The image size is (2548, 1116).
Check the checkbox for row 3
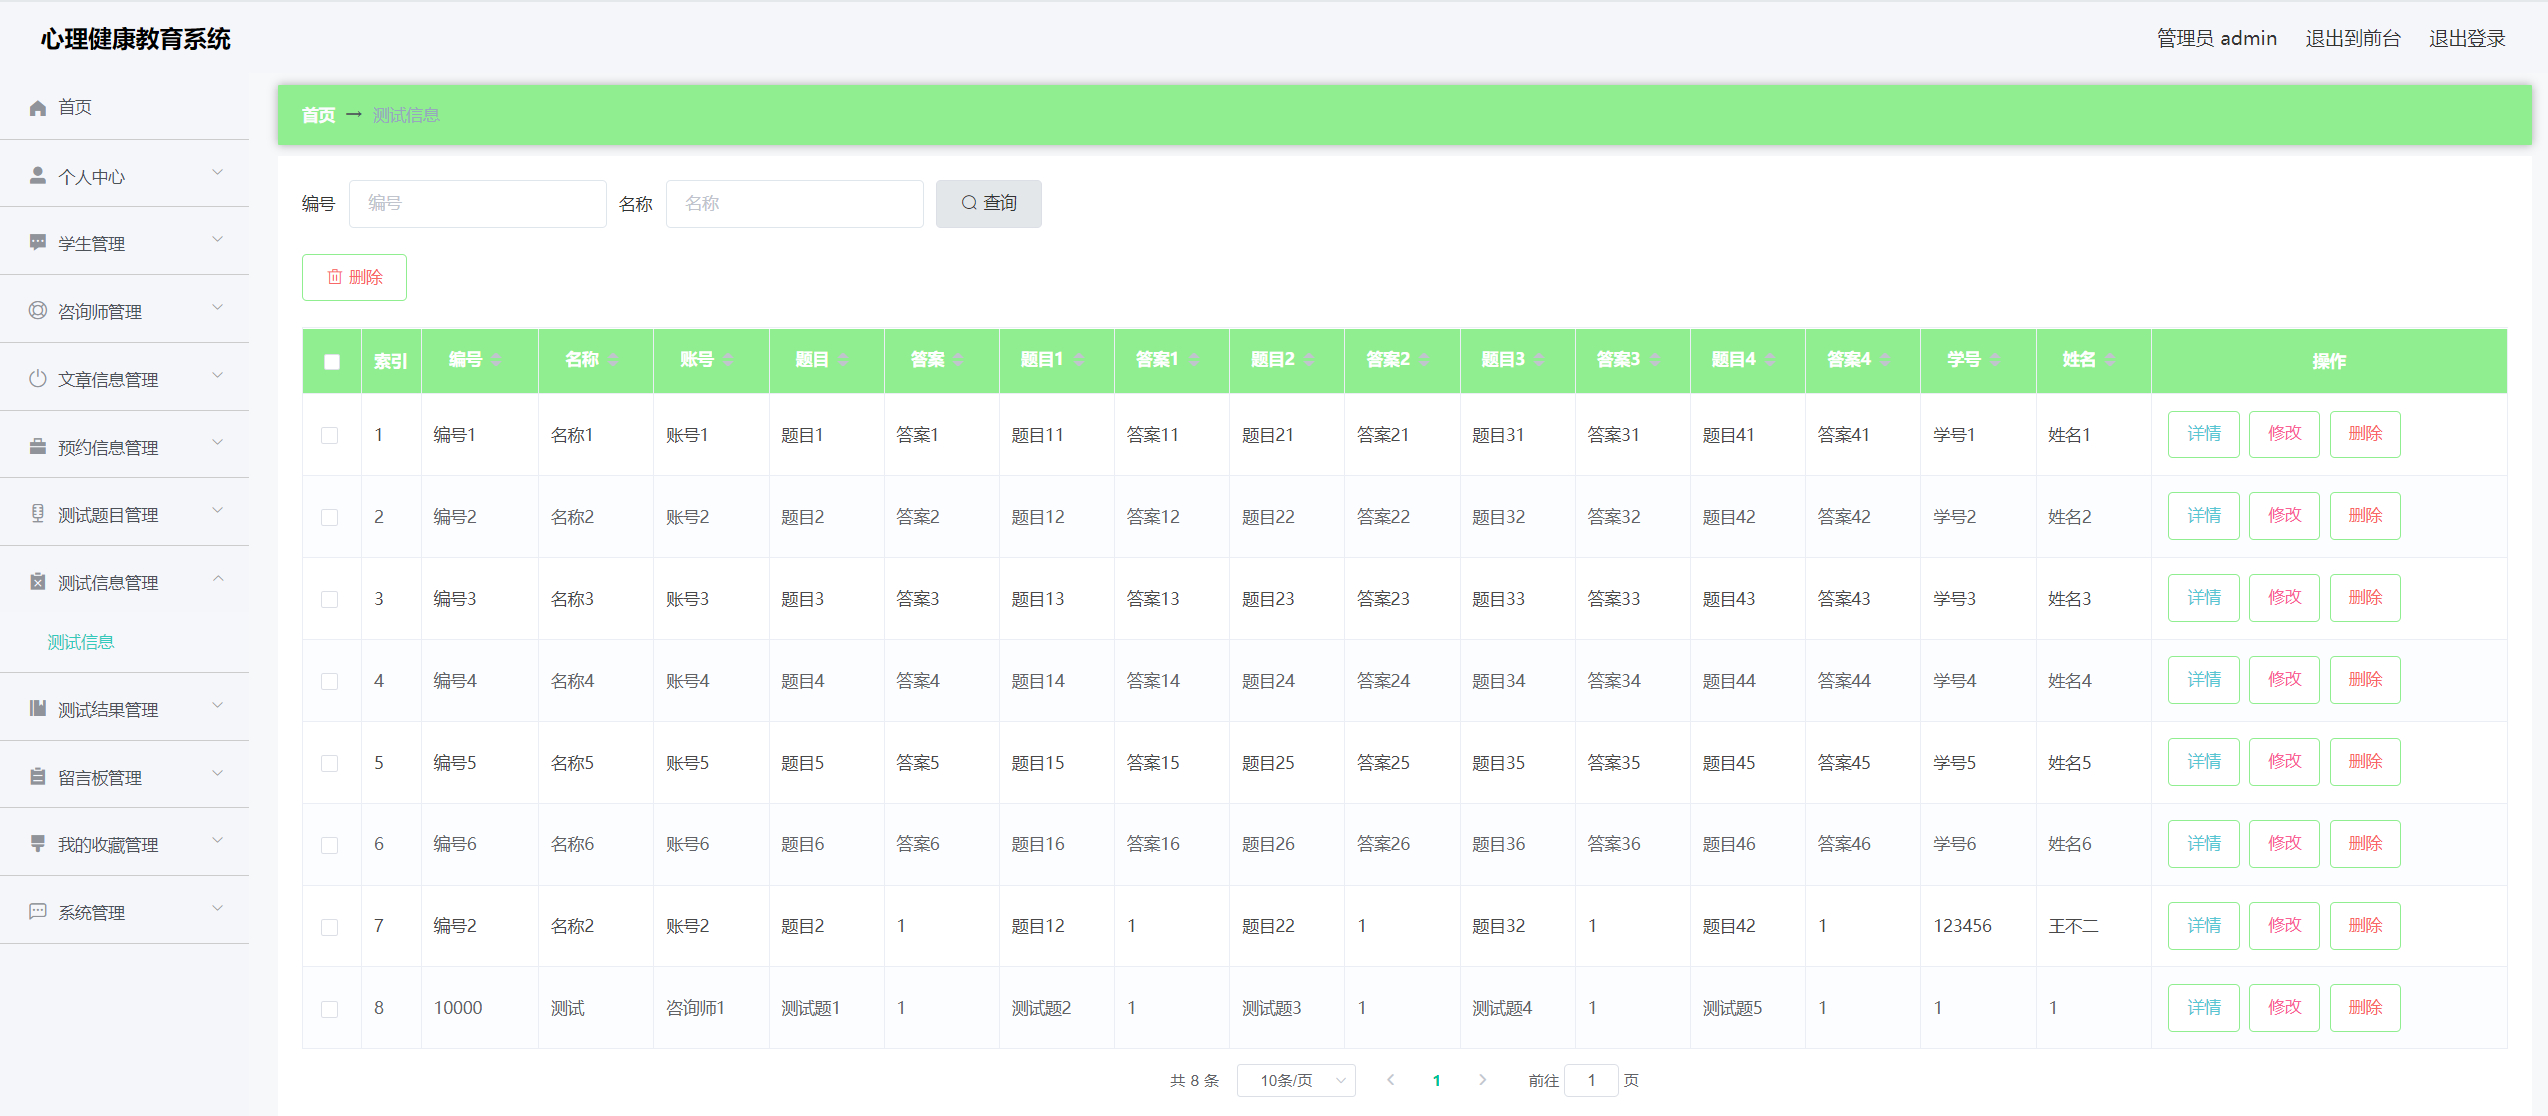[330, 599]
